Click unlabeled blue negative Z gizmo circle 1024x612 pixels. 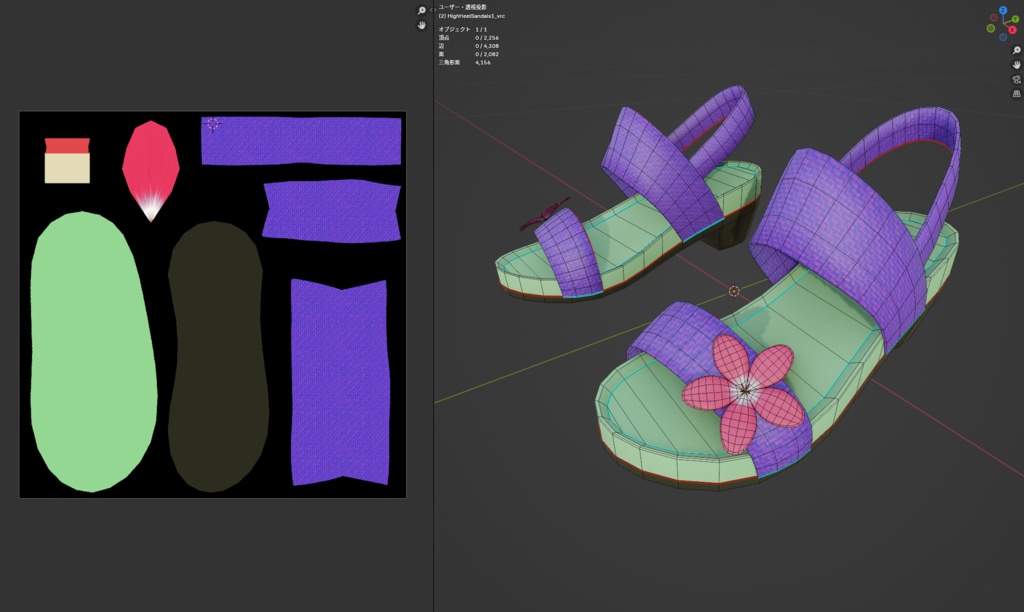point(1003,35)
